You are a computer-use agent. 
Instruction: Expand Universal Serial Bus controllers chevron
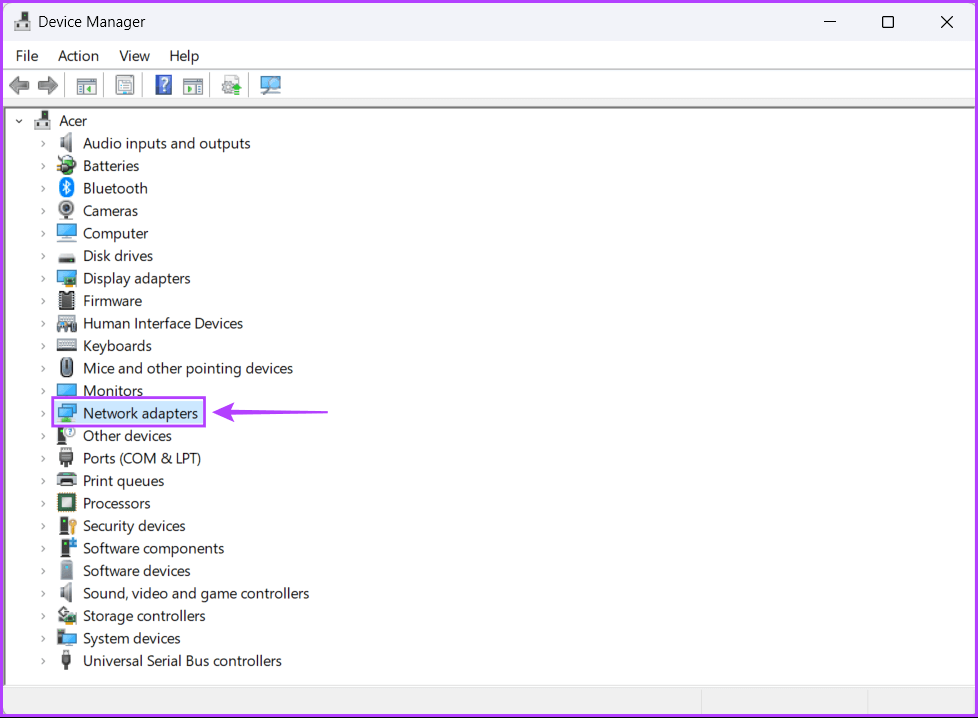43,661
